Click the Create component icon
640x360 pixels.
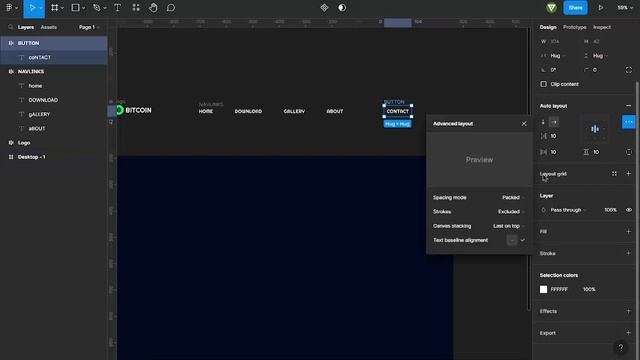click(324, 8)
